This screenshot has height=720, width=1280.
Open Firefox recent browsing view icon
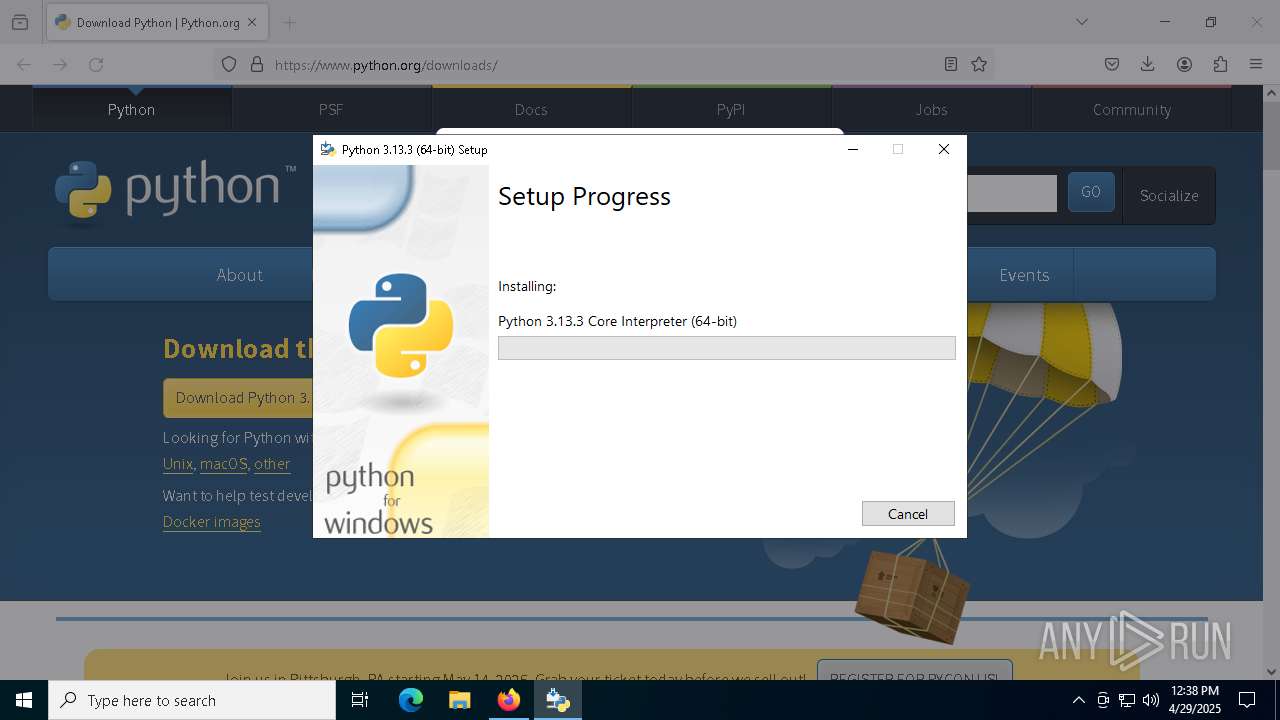point(20,22)
